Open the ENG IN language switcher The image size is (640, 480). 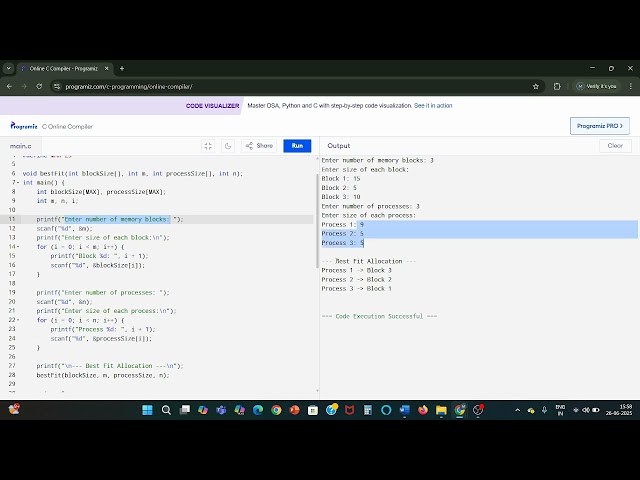pyautogui.click(x=560, y=410)
